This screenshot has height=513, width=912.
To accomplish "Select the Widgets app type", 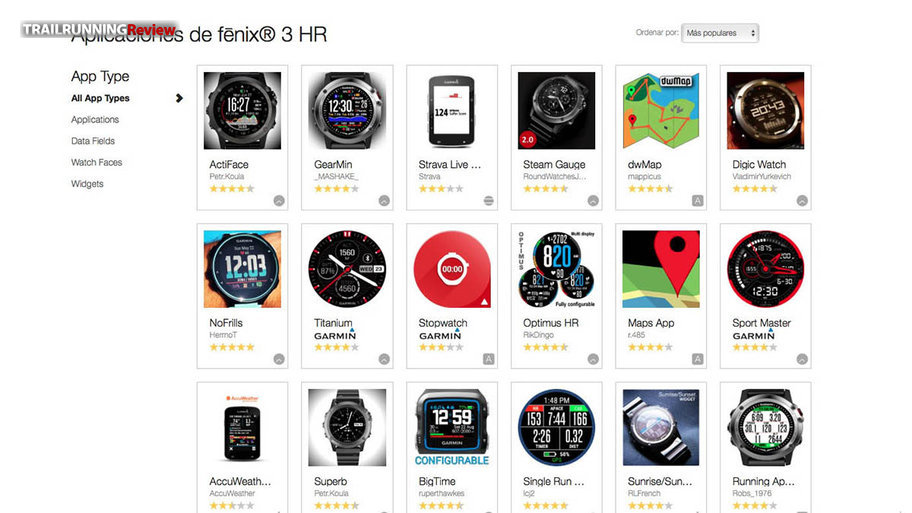I will click(87, 184).
